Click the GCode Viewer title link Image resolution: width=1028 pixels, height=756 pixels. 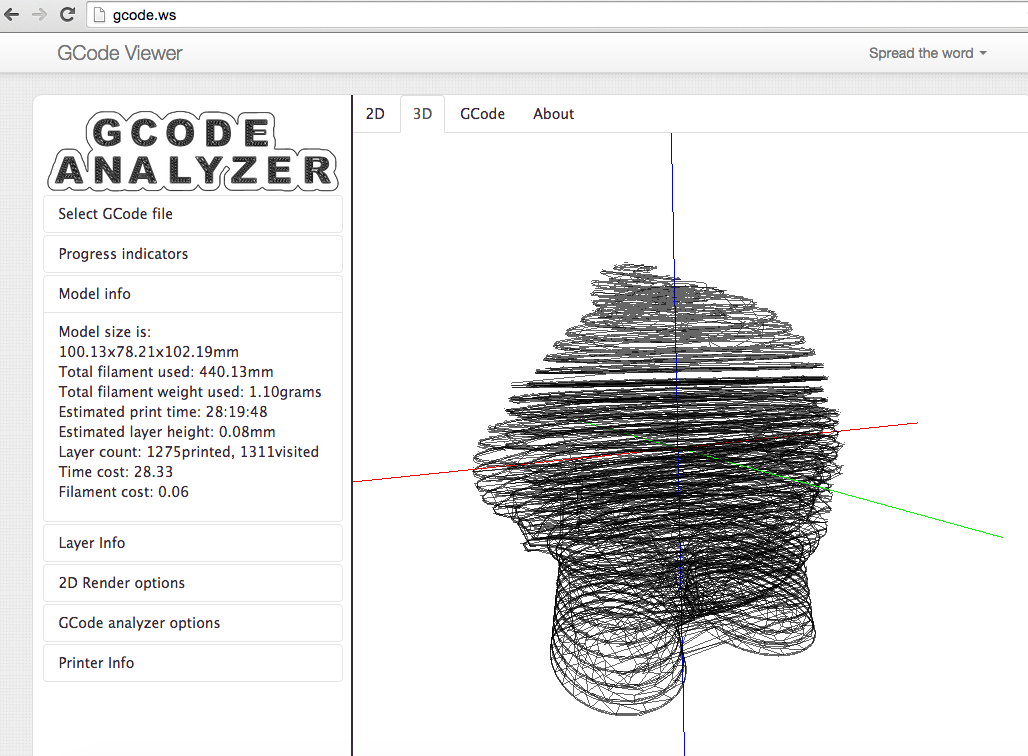click(120, 53)
